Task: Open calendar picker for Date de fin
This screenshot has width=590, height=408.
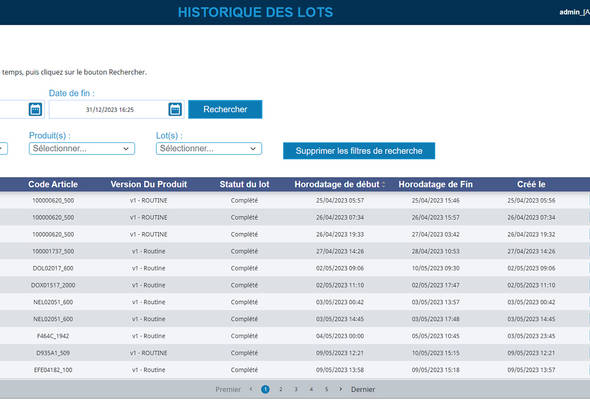Action: click(x=175, y=110)
